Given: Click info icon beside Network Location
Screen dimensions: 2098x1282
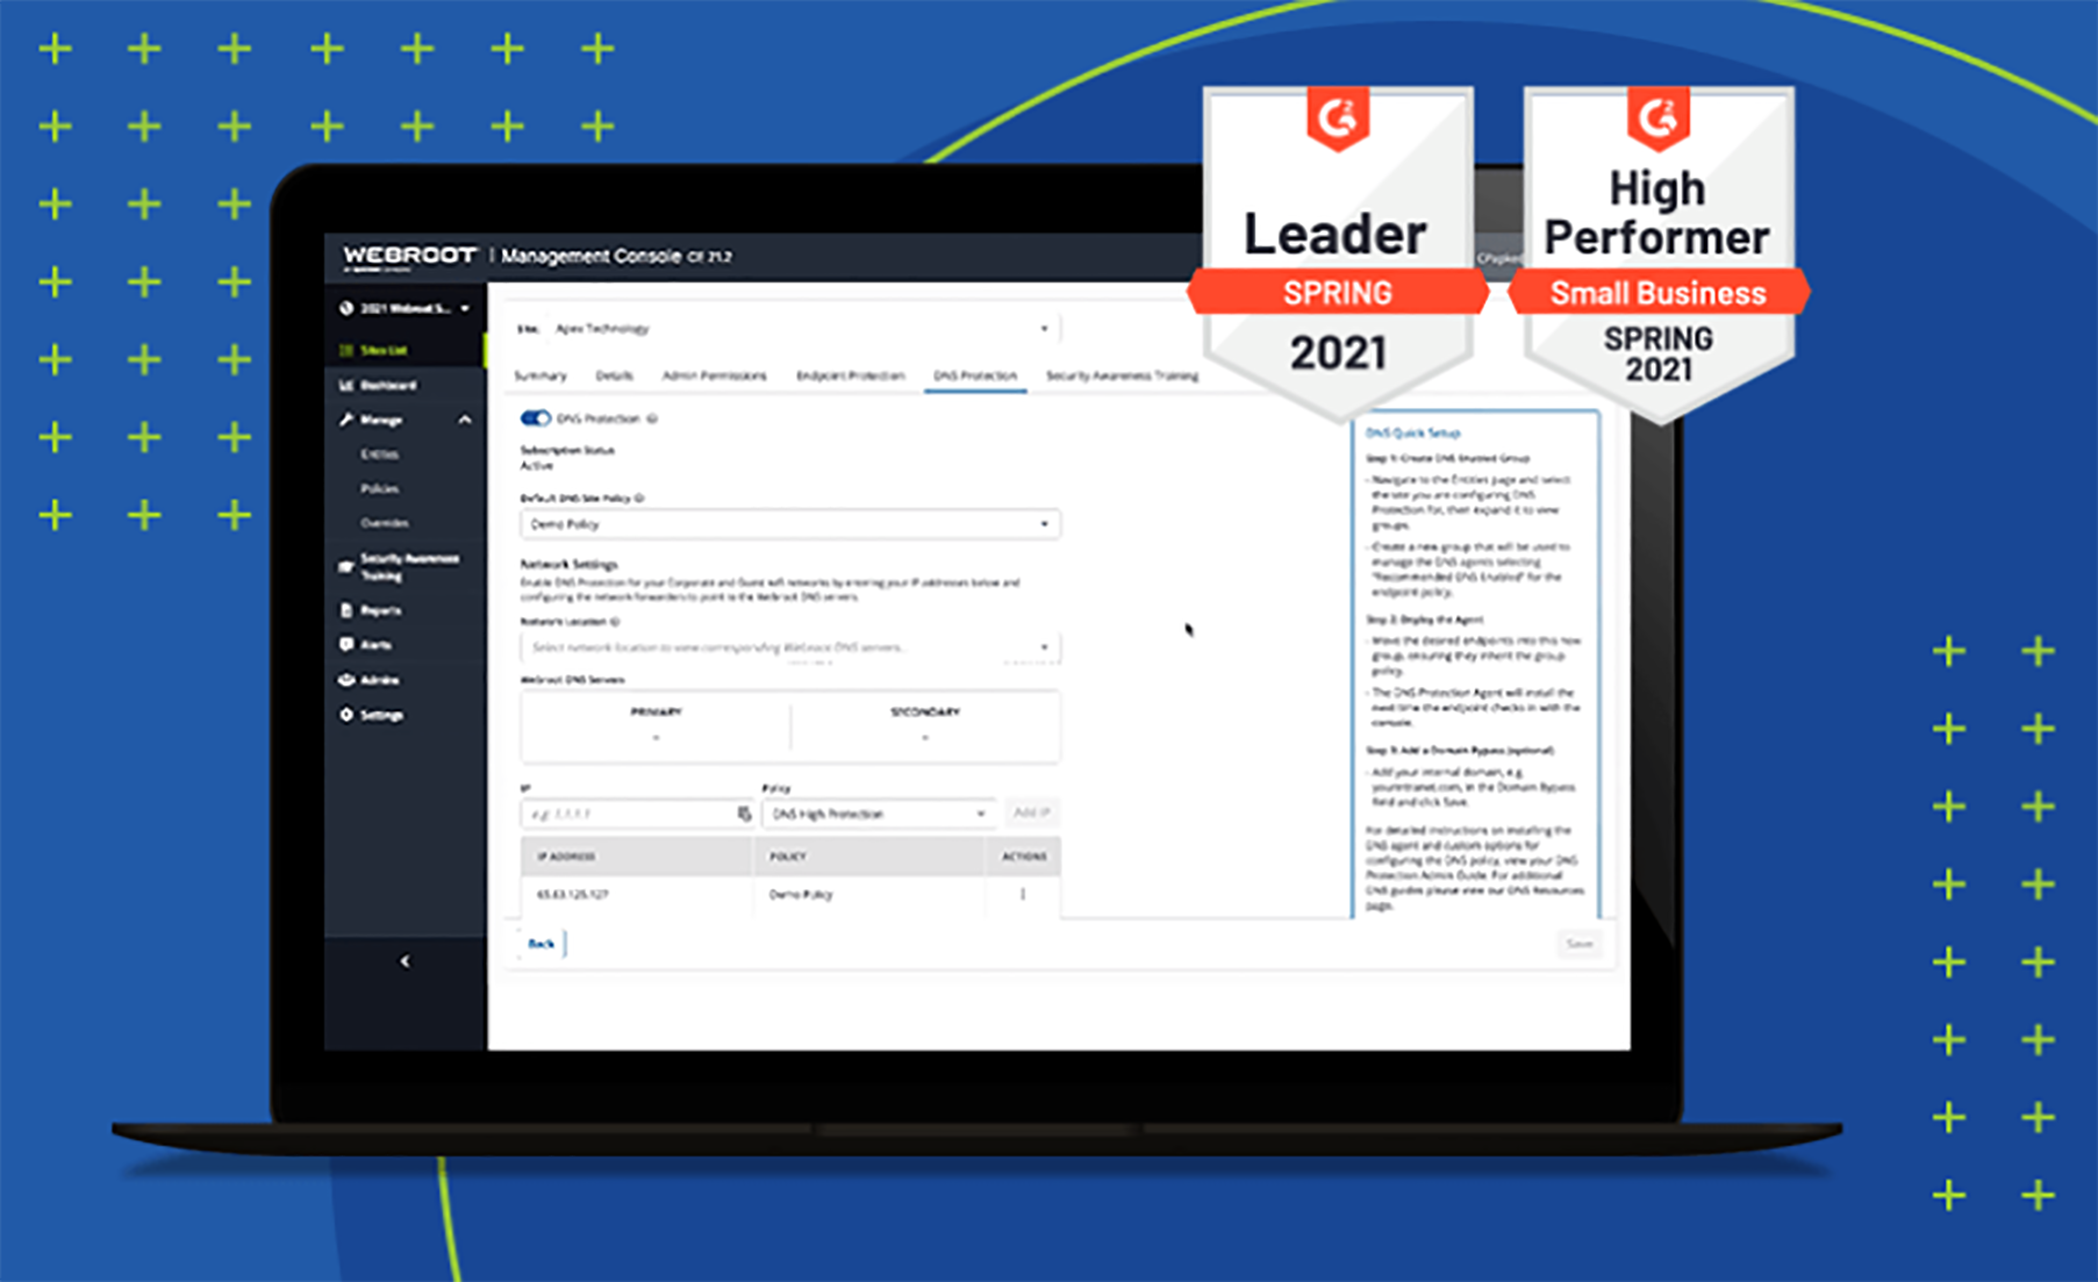Looking at the screenshot, I should pos(615,622).
